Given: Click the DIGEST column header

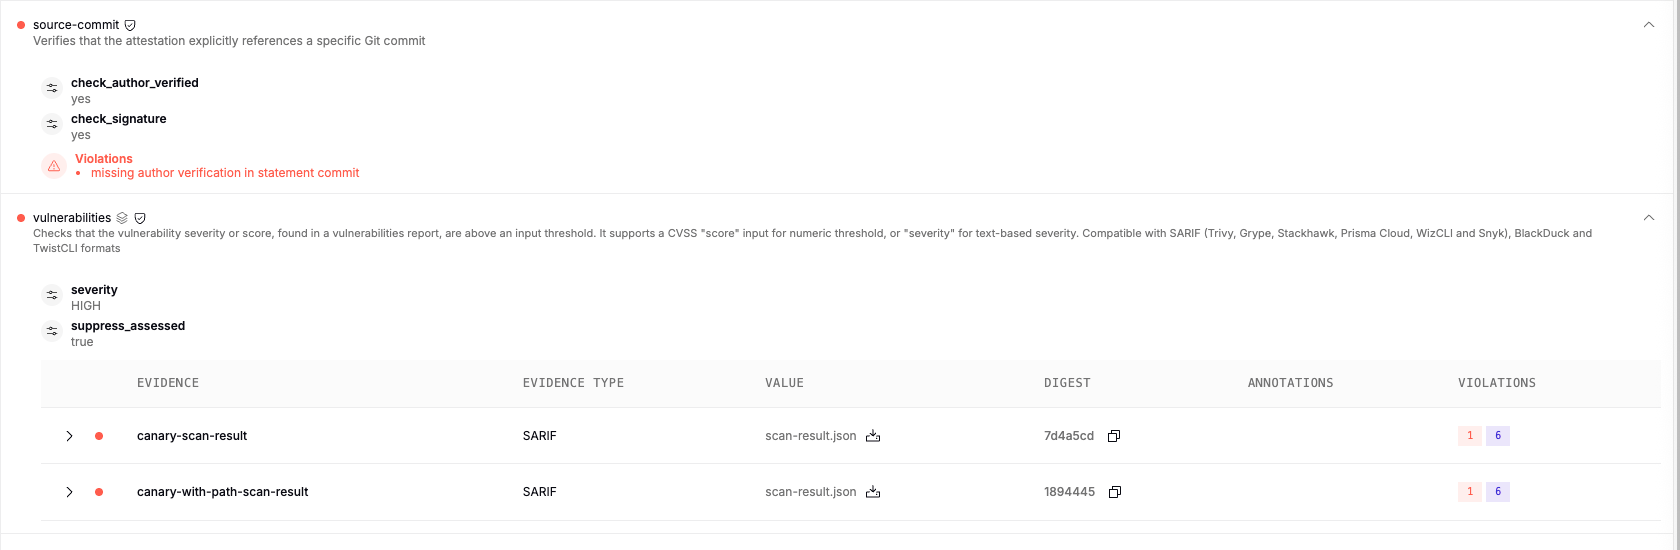Looking at the screenshot, I should coord(1067,383).
